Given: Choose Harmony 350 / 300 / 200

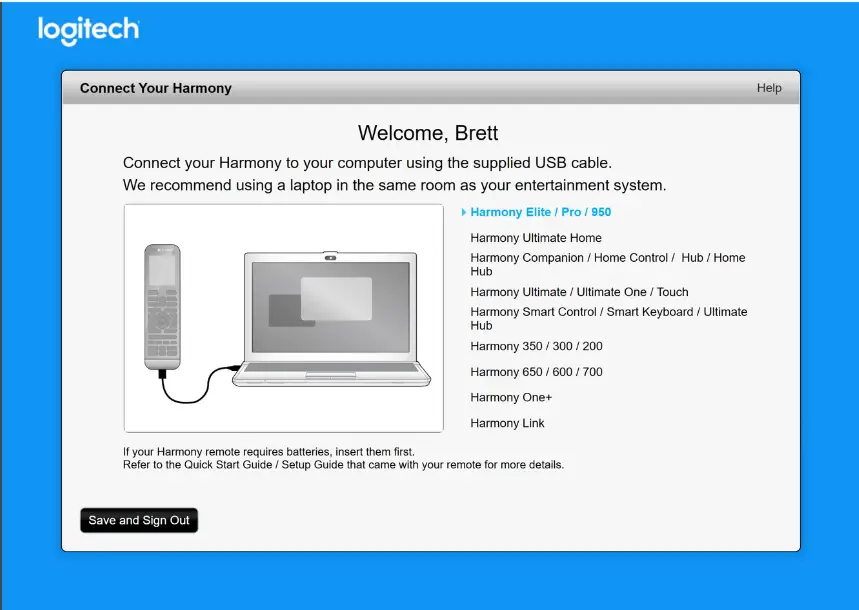Looking at the screenshot, I should 536,346.
